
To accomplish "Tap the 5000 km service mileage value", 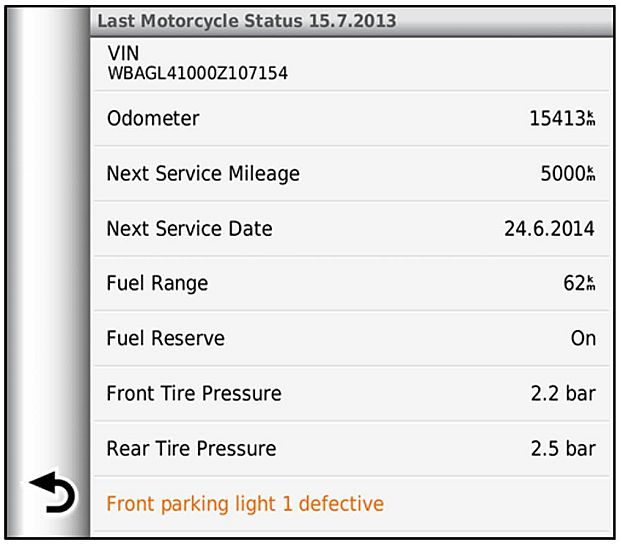I will [x=567, y=174].
